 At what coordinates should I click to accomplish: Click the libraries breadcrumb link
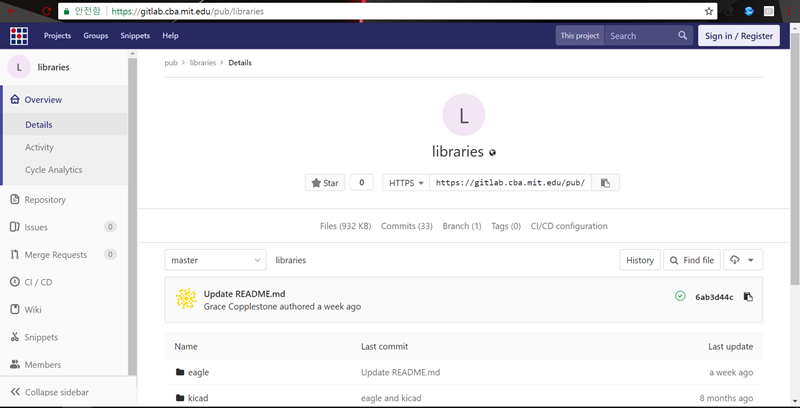[203, 63]
